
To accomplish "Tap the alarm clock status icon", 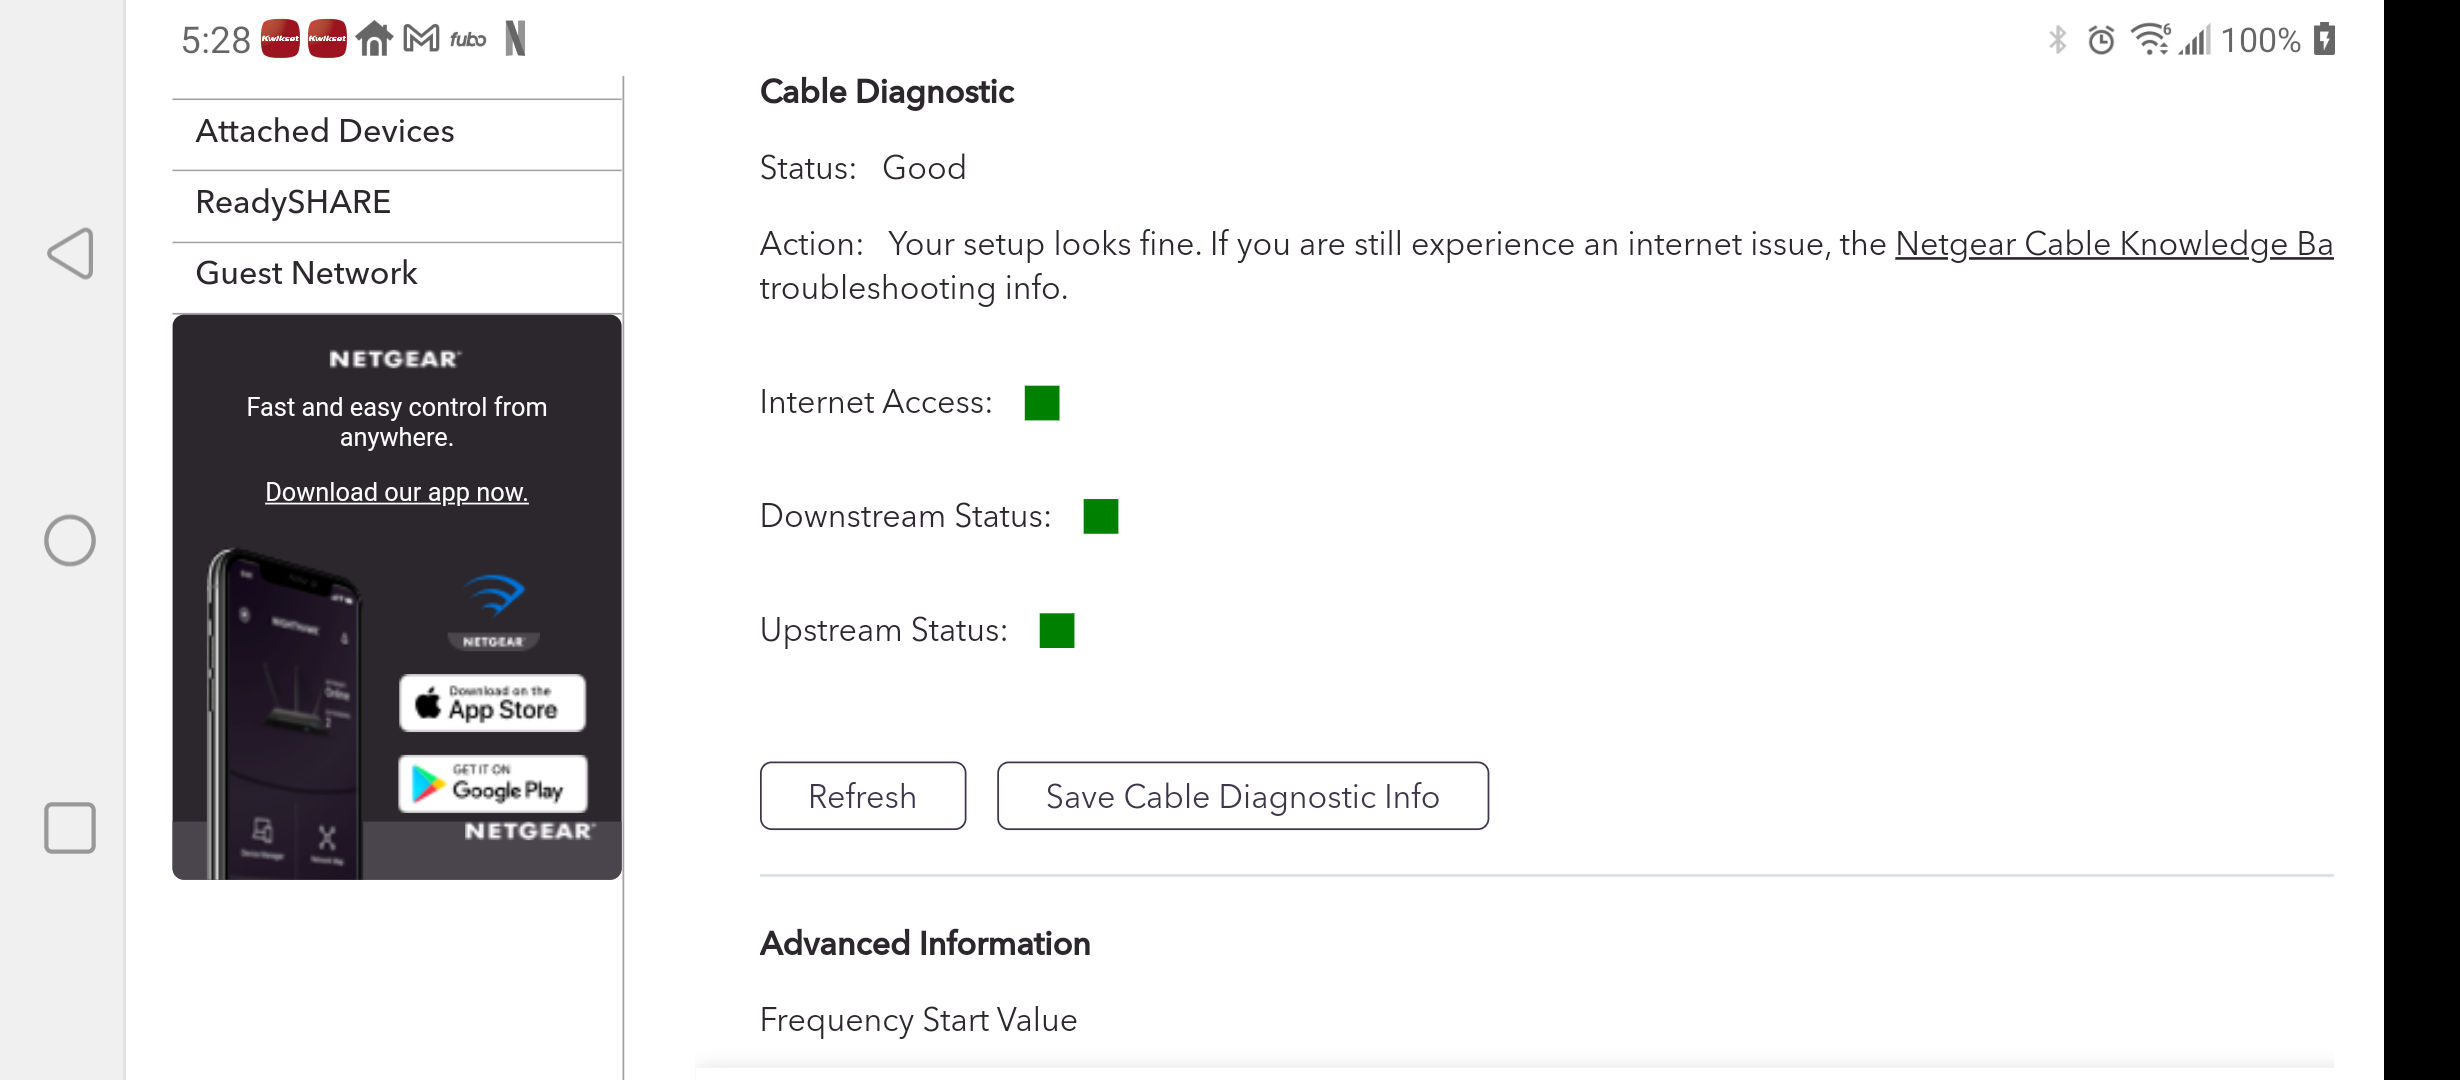I will click(x=2101, y=40).
